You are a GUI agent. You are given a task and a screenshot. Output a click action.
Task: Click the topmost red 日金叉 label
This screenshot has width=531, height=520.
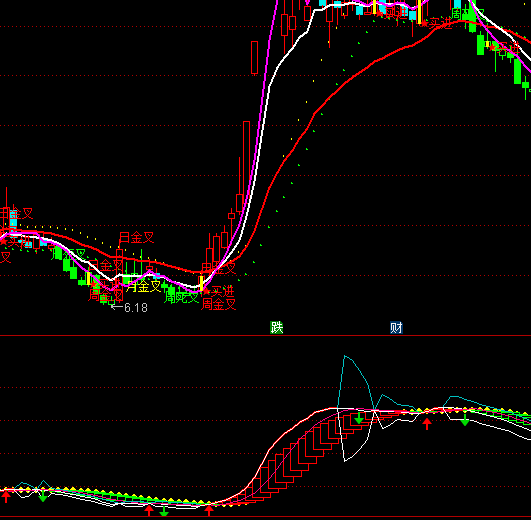137,237
